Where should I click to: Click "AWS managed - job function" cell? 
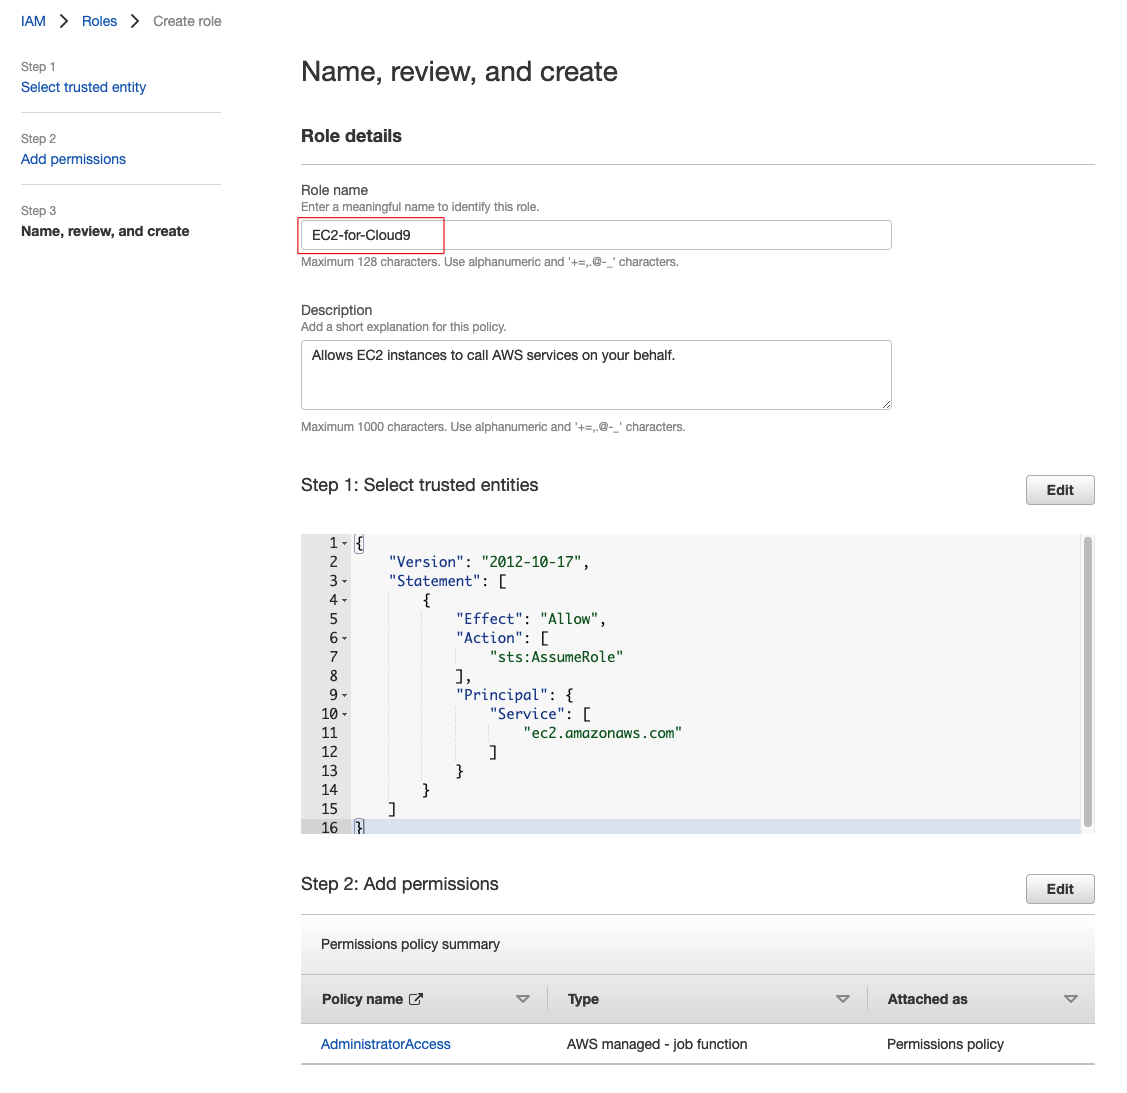pyautogui.click(x=657, y=1044)
